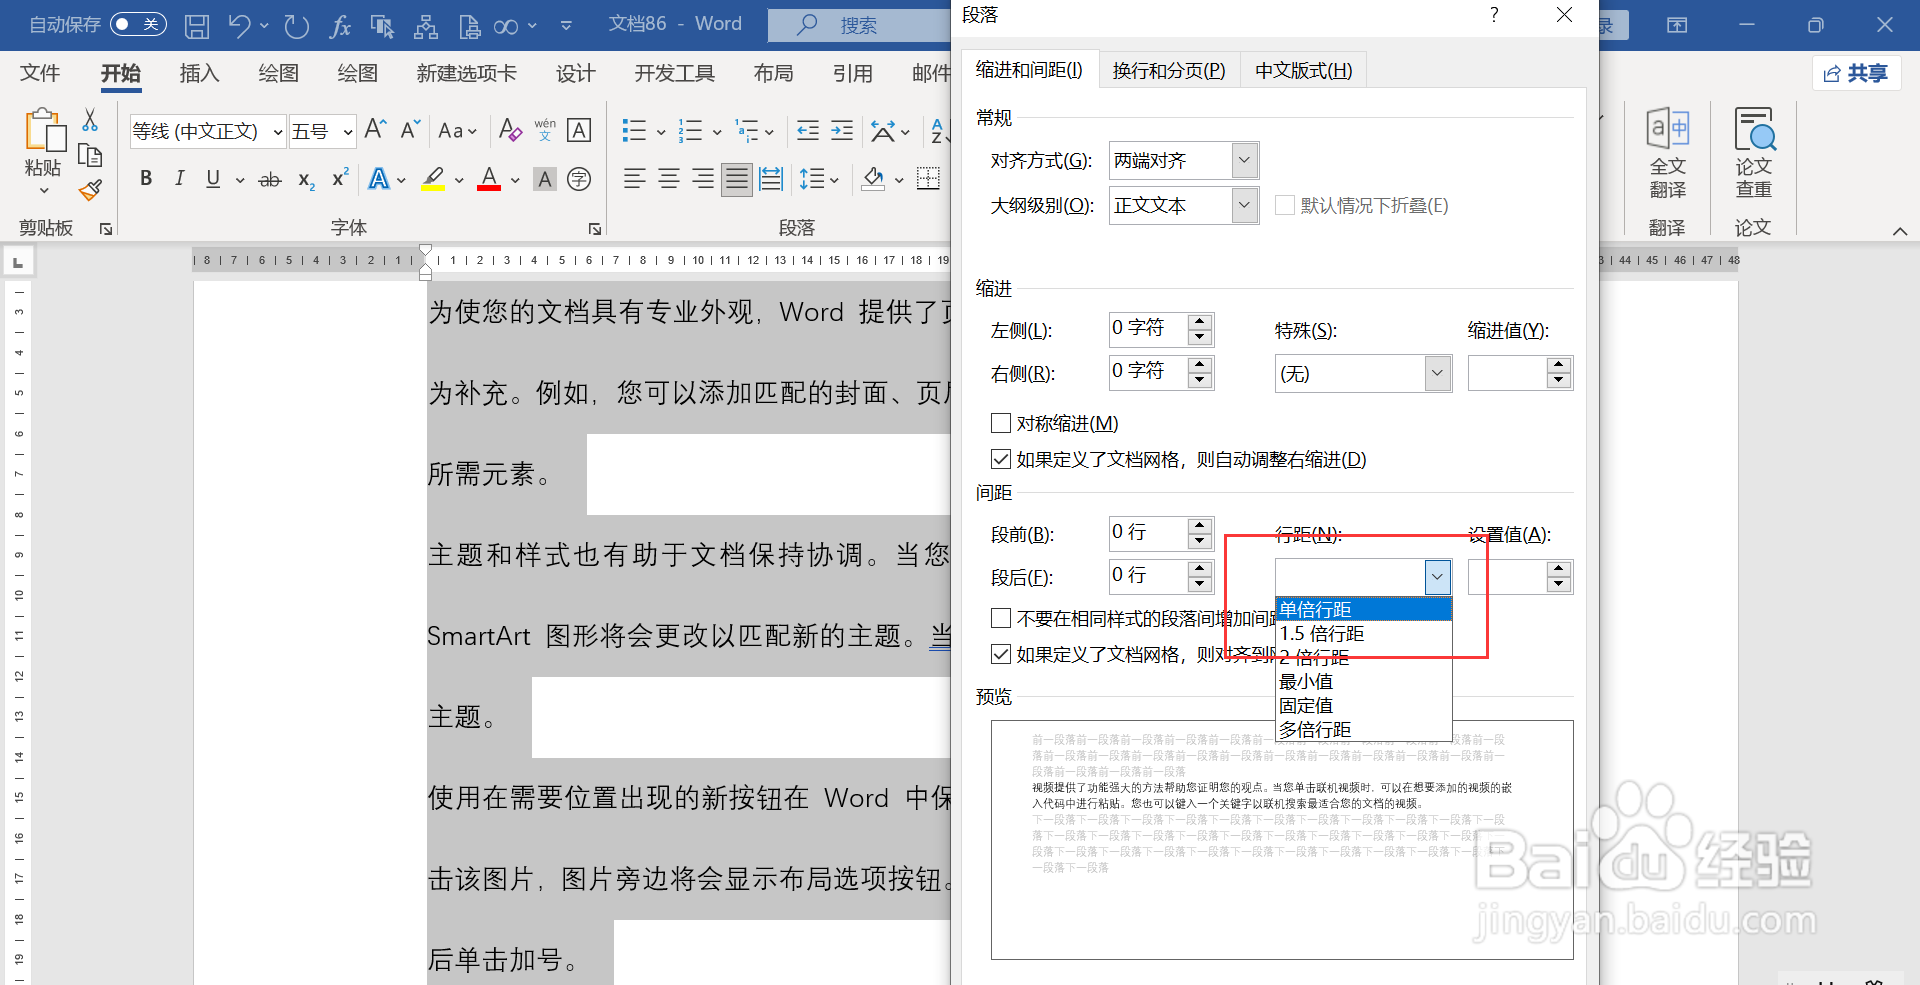Image resolution: width=1920 pixels, height=985 pixels.
Task: Select 1.5 倍行距 option
Action: 1364,633
